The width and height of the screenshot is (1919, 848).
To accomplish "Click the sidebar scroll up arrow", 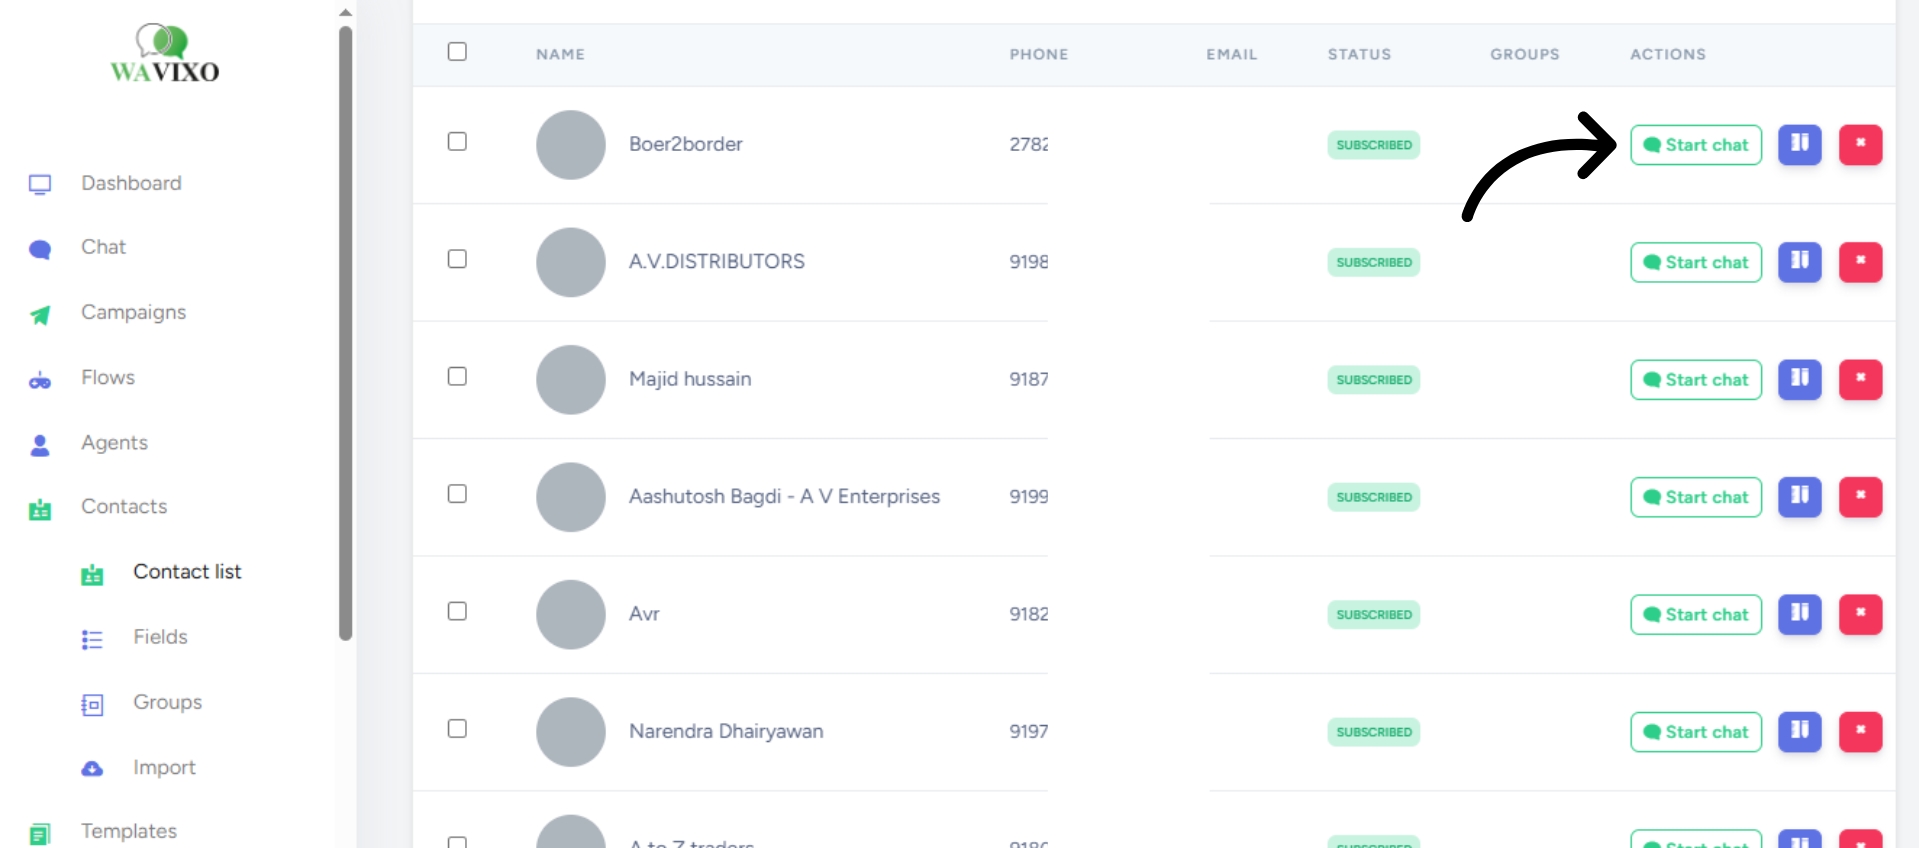I will (345, 12).
